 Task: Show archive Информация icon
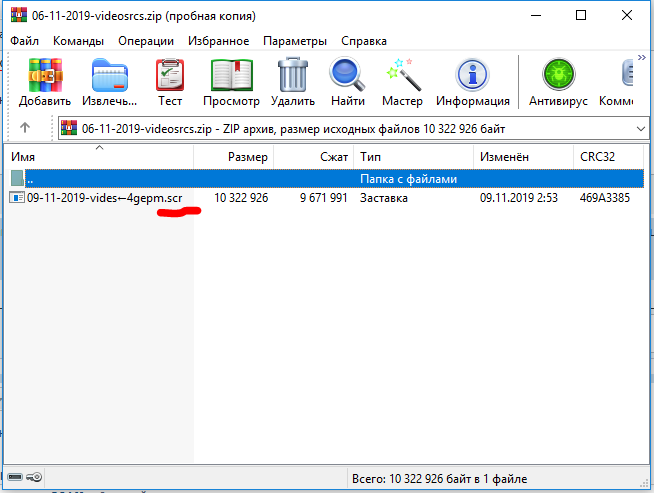(472, 75)
